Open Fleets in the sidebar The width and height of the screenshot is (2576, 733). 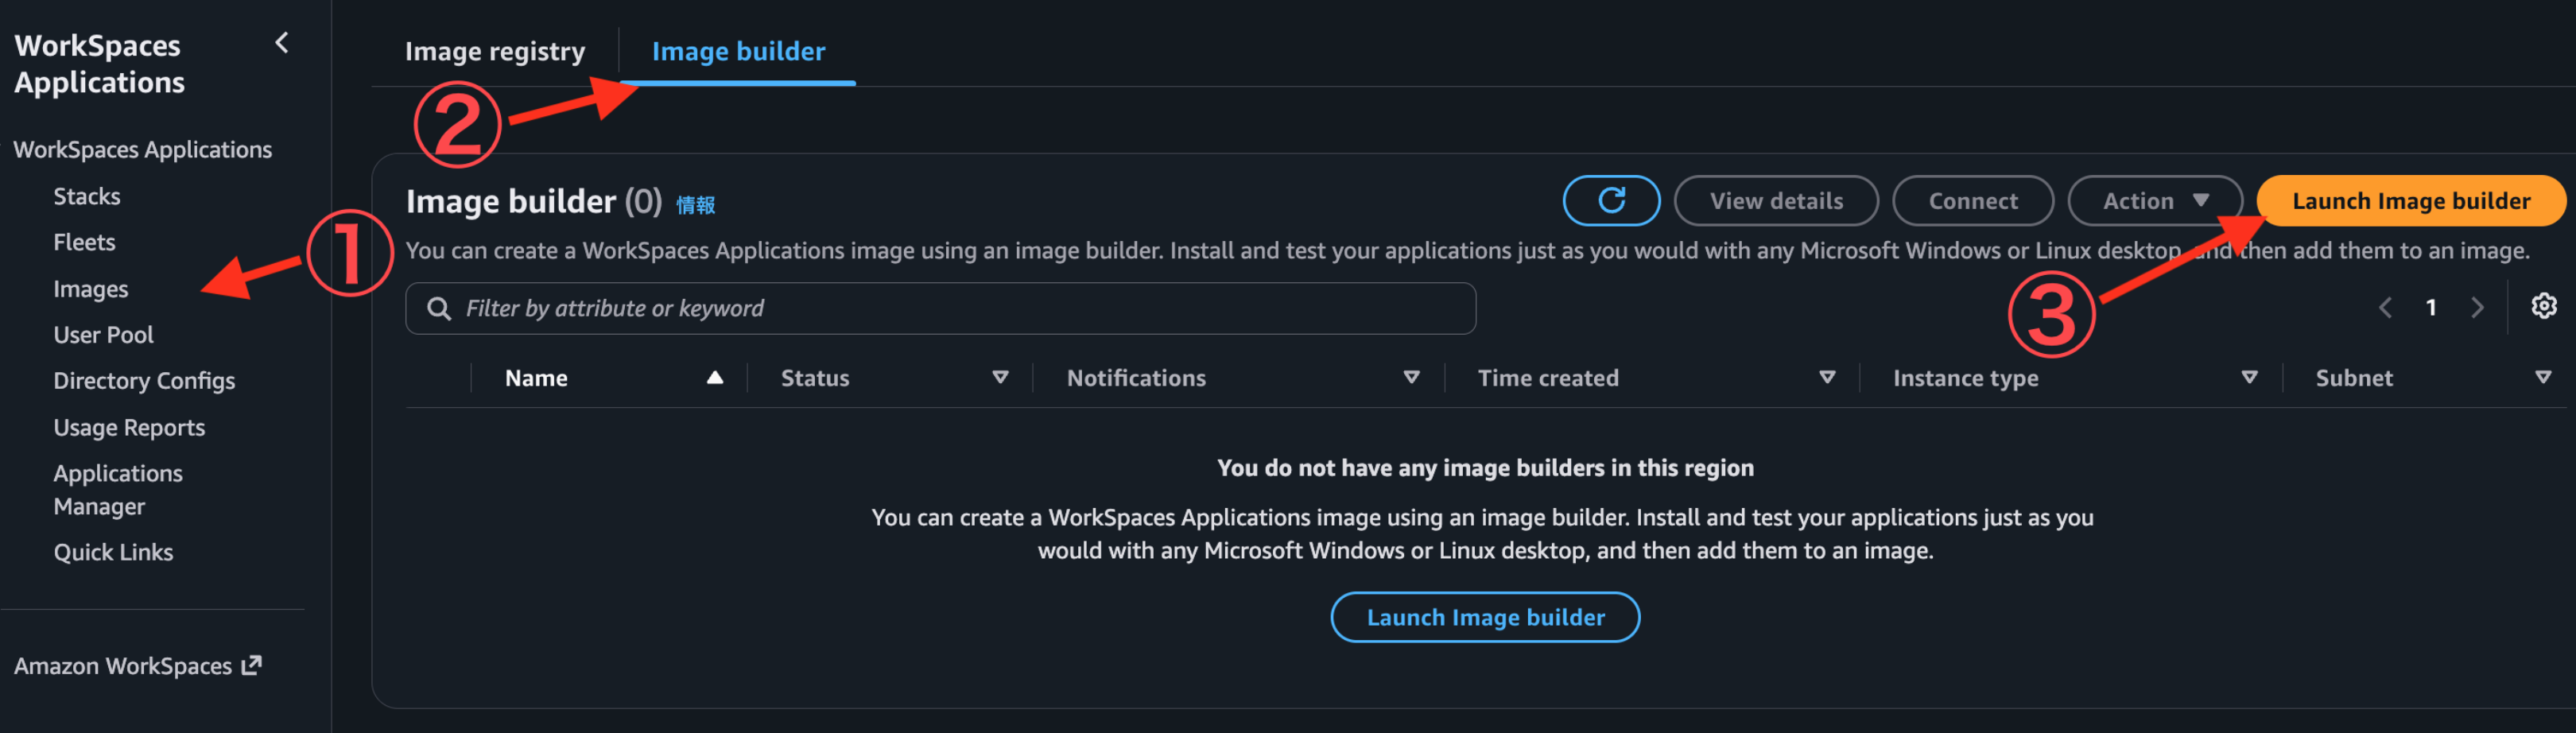click(x=84, y=242)
